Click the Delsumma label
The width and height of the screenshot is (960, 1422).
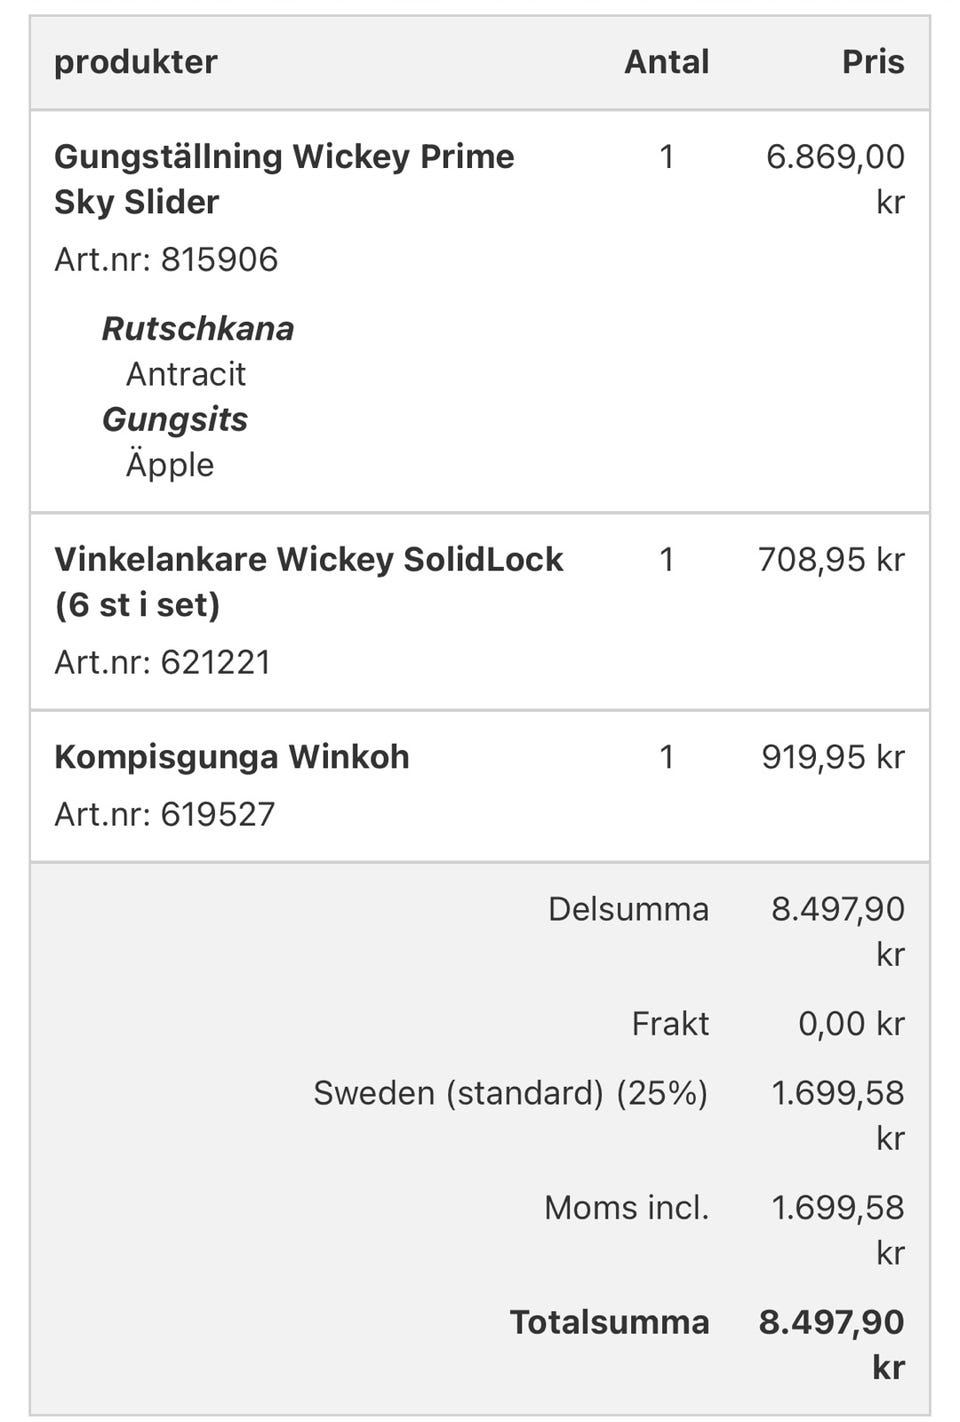pyautogui.click(x=628, y=909)
